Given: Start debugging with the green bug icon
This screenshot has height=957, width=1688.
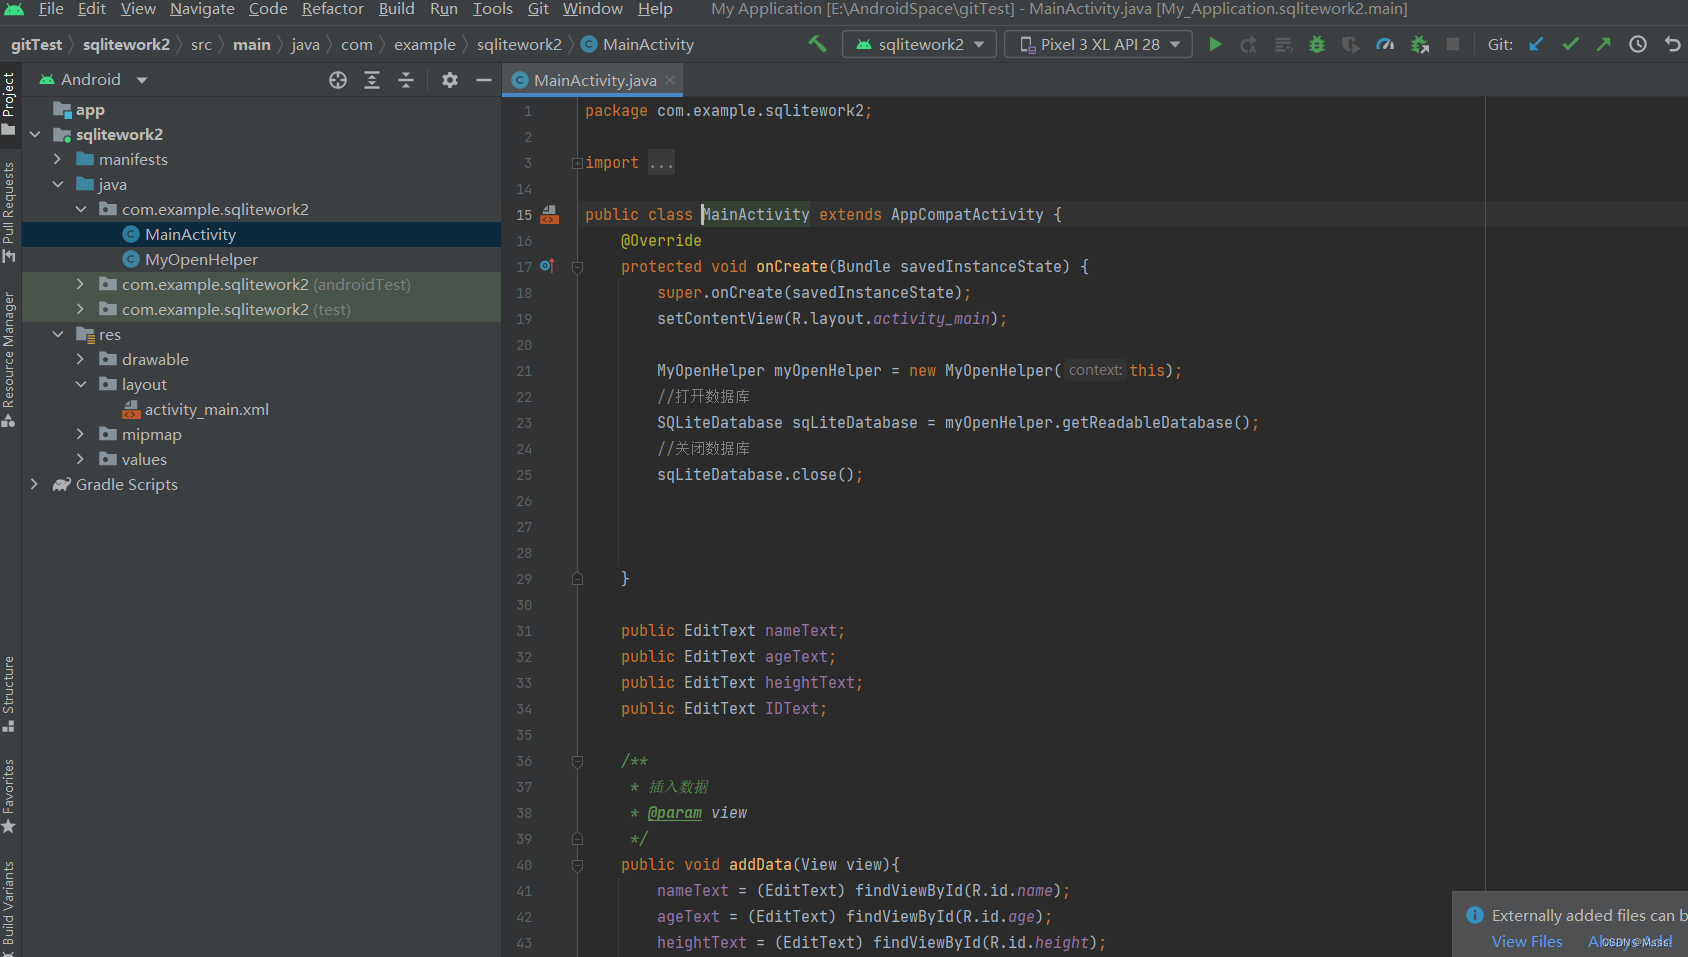Looking at the screenshot, I should (1317, 44).
